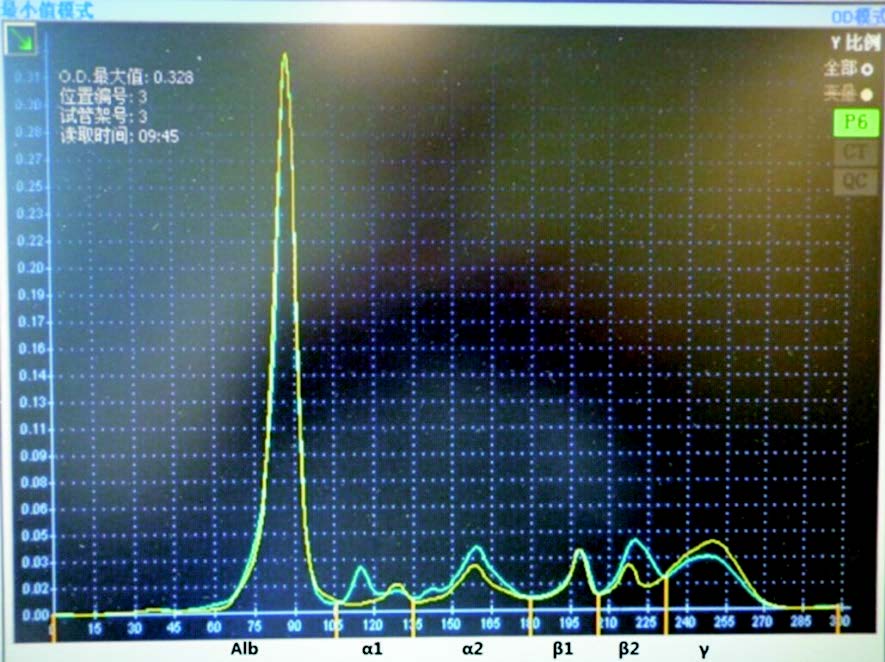Image resolution: width=885 pixels, height=662 pixels.
Task: Select orange fraction marker near 180
Action: pyautogui.click(x=531, y=617)
